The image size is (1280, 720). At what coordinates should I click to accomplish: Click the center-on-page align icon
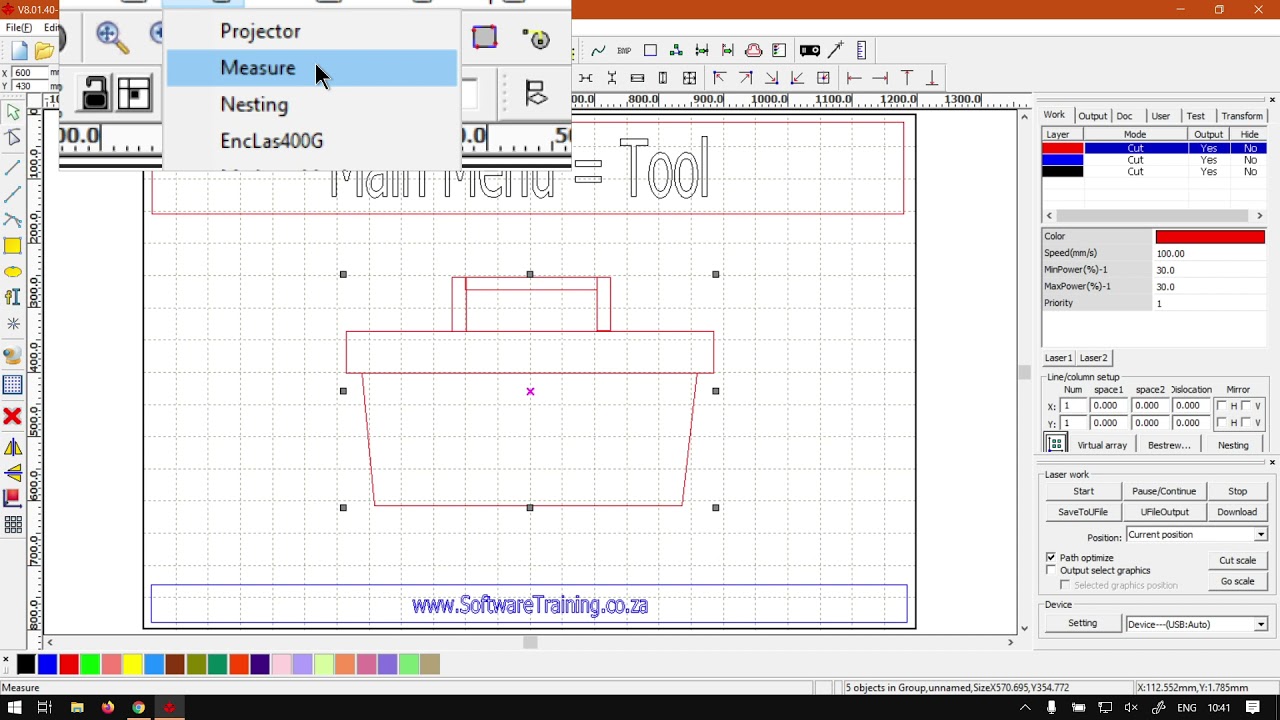pos(823,78)
